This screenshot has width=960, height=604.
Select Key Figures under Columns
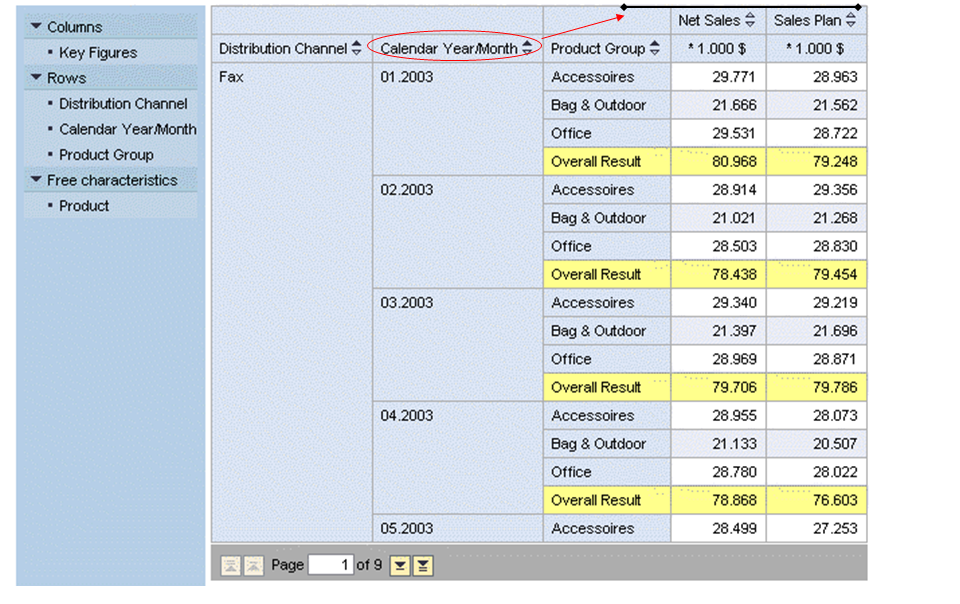(98, 53)
